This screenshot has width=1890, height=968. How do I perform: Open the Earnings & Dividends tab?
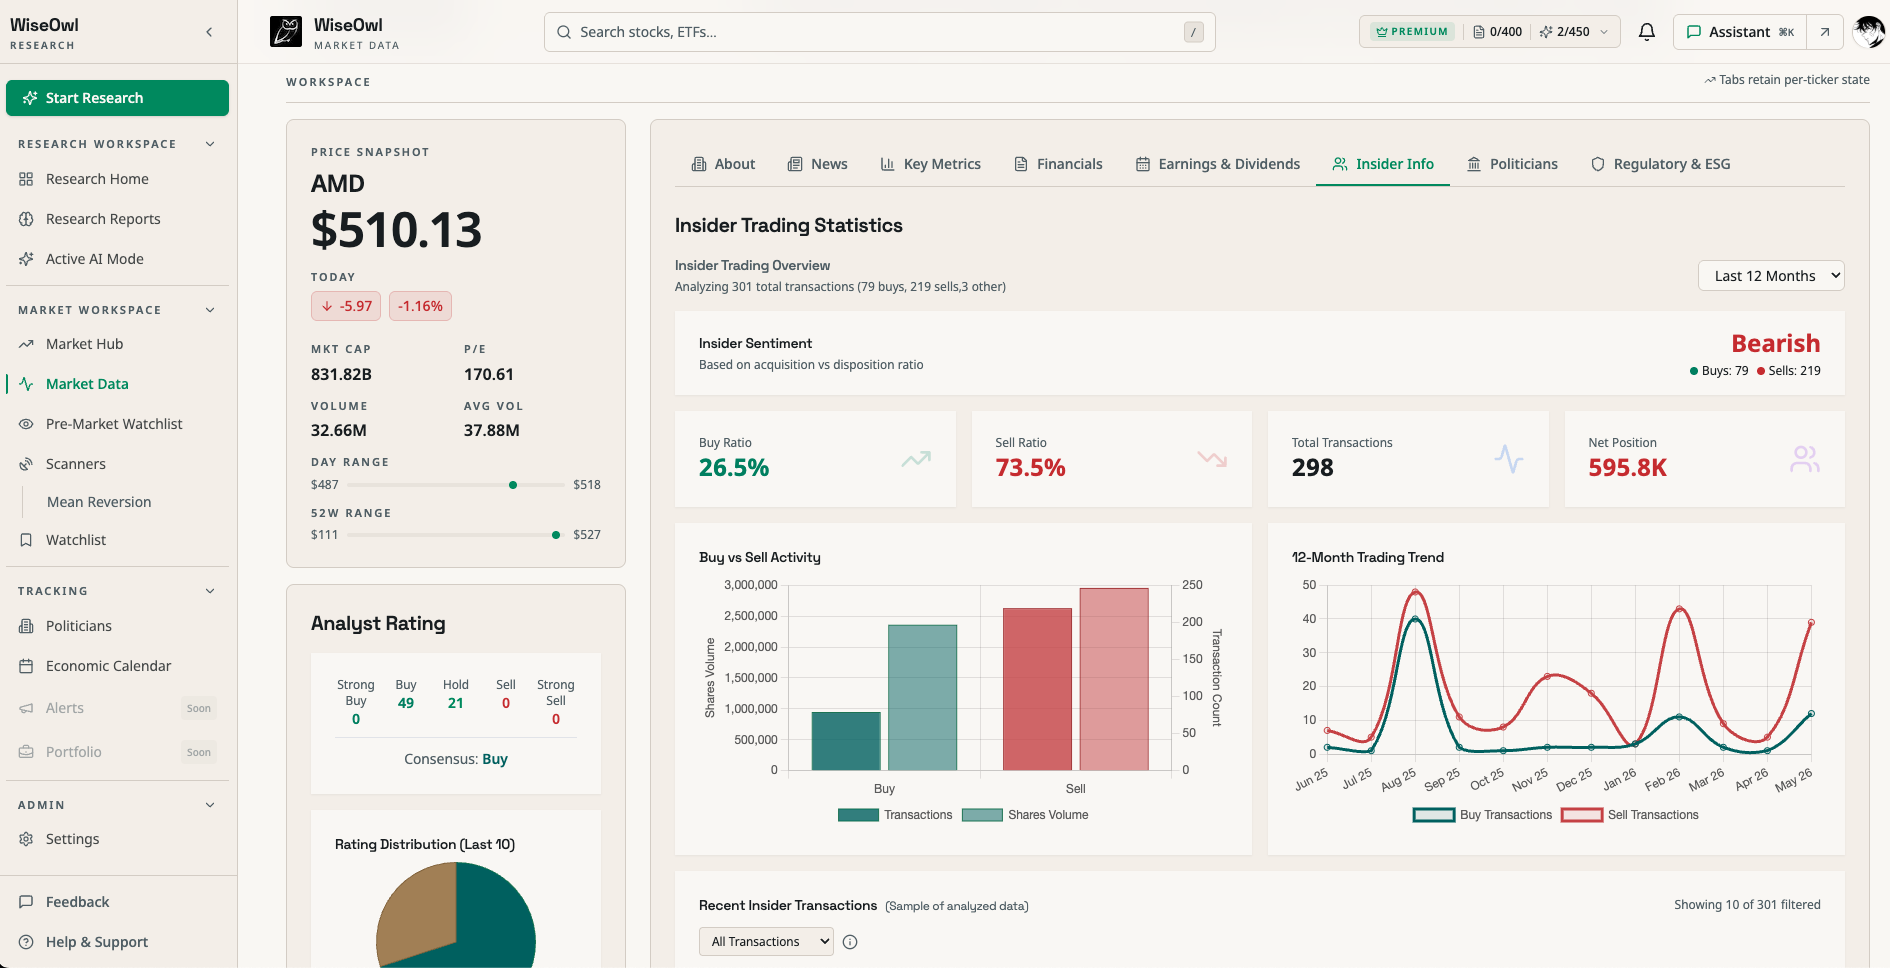click(1217, 164)
